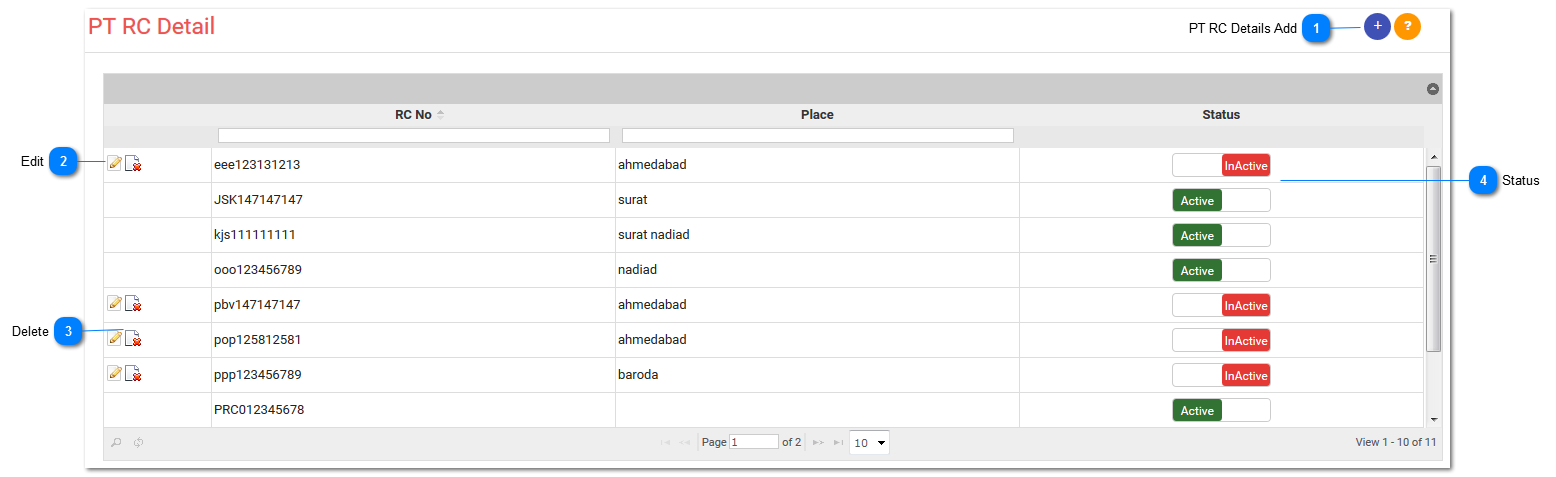
Task: Delete the eee123131213 record
Action: [x=133, y=164]
